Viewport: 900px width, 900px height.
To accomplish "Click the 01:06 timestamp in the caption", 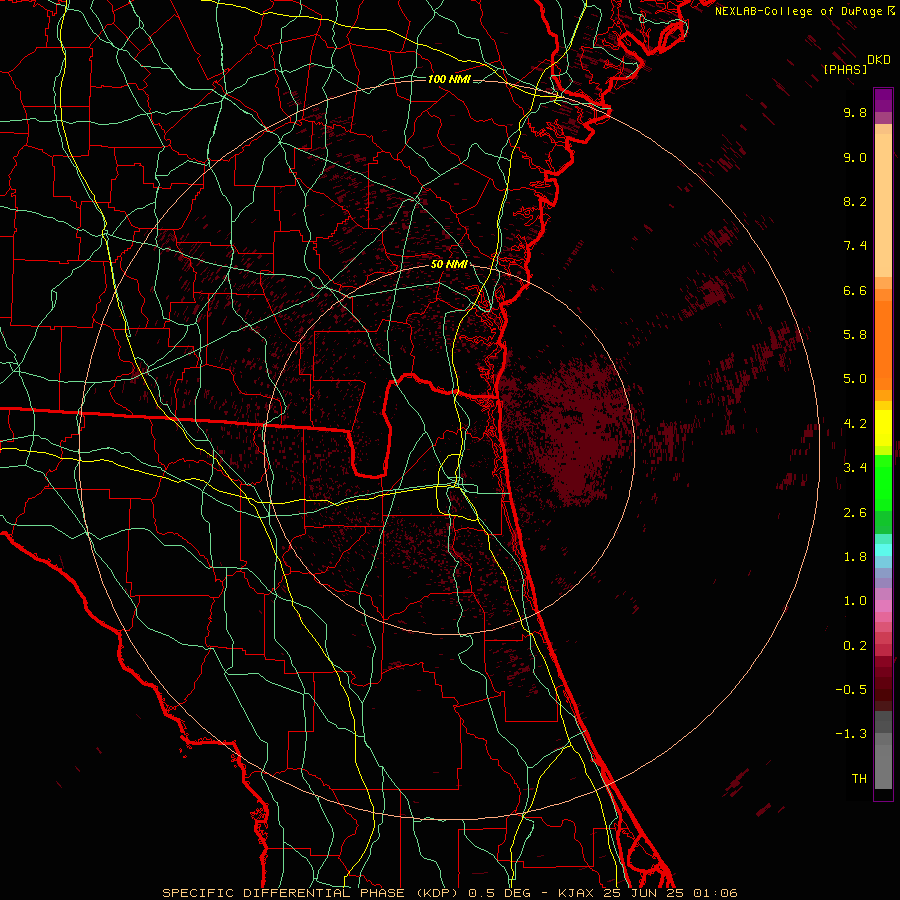I will pos(715,893).
